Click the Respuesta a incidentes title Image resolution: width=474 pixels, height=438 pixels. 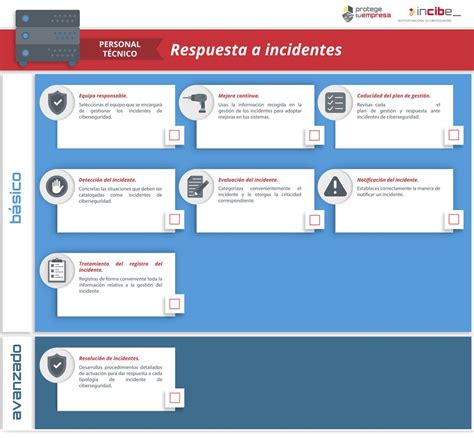[256, 50]
